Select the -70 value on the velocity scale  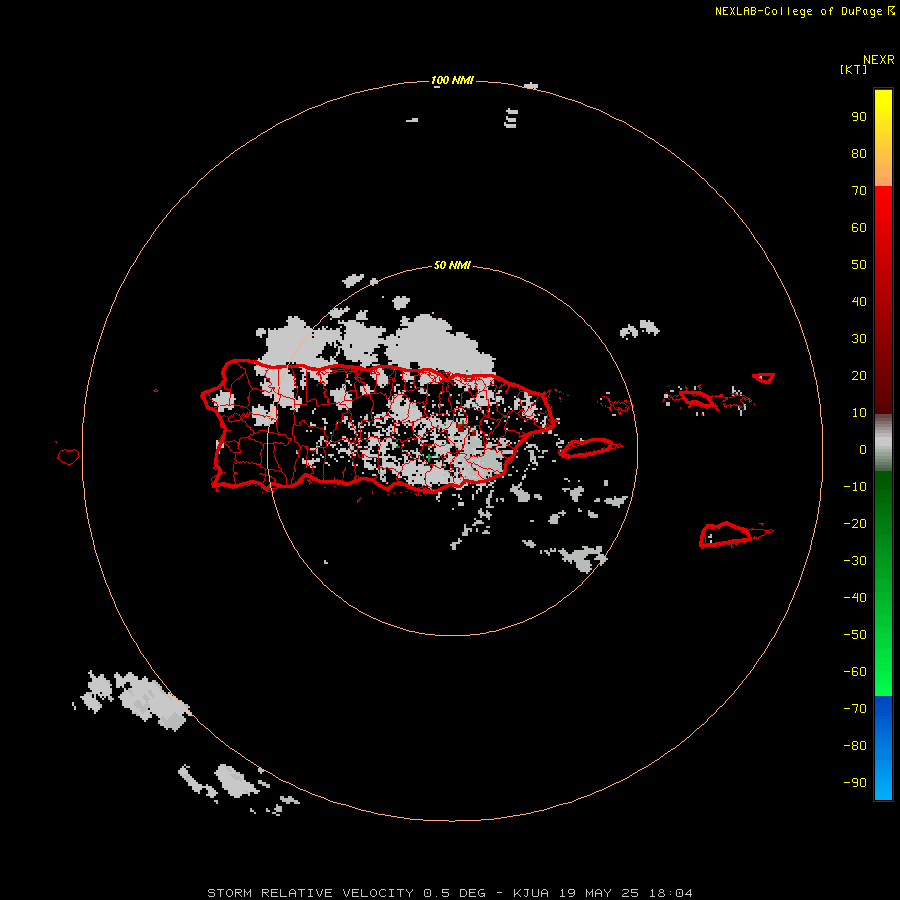855,709
